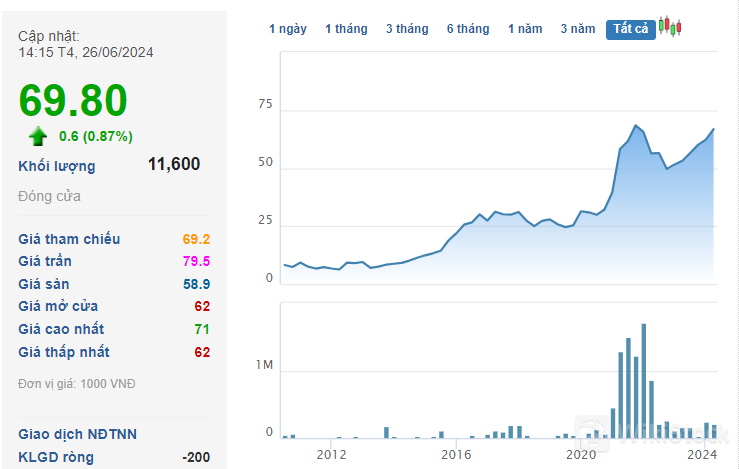739x469 pixels.
Task: Click the "Giá tham chiếu" label
Action: [69, 239]
